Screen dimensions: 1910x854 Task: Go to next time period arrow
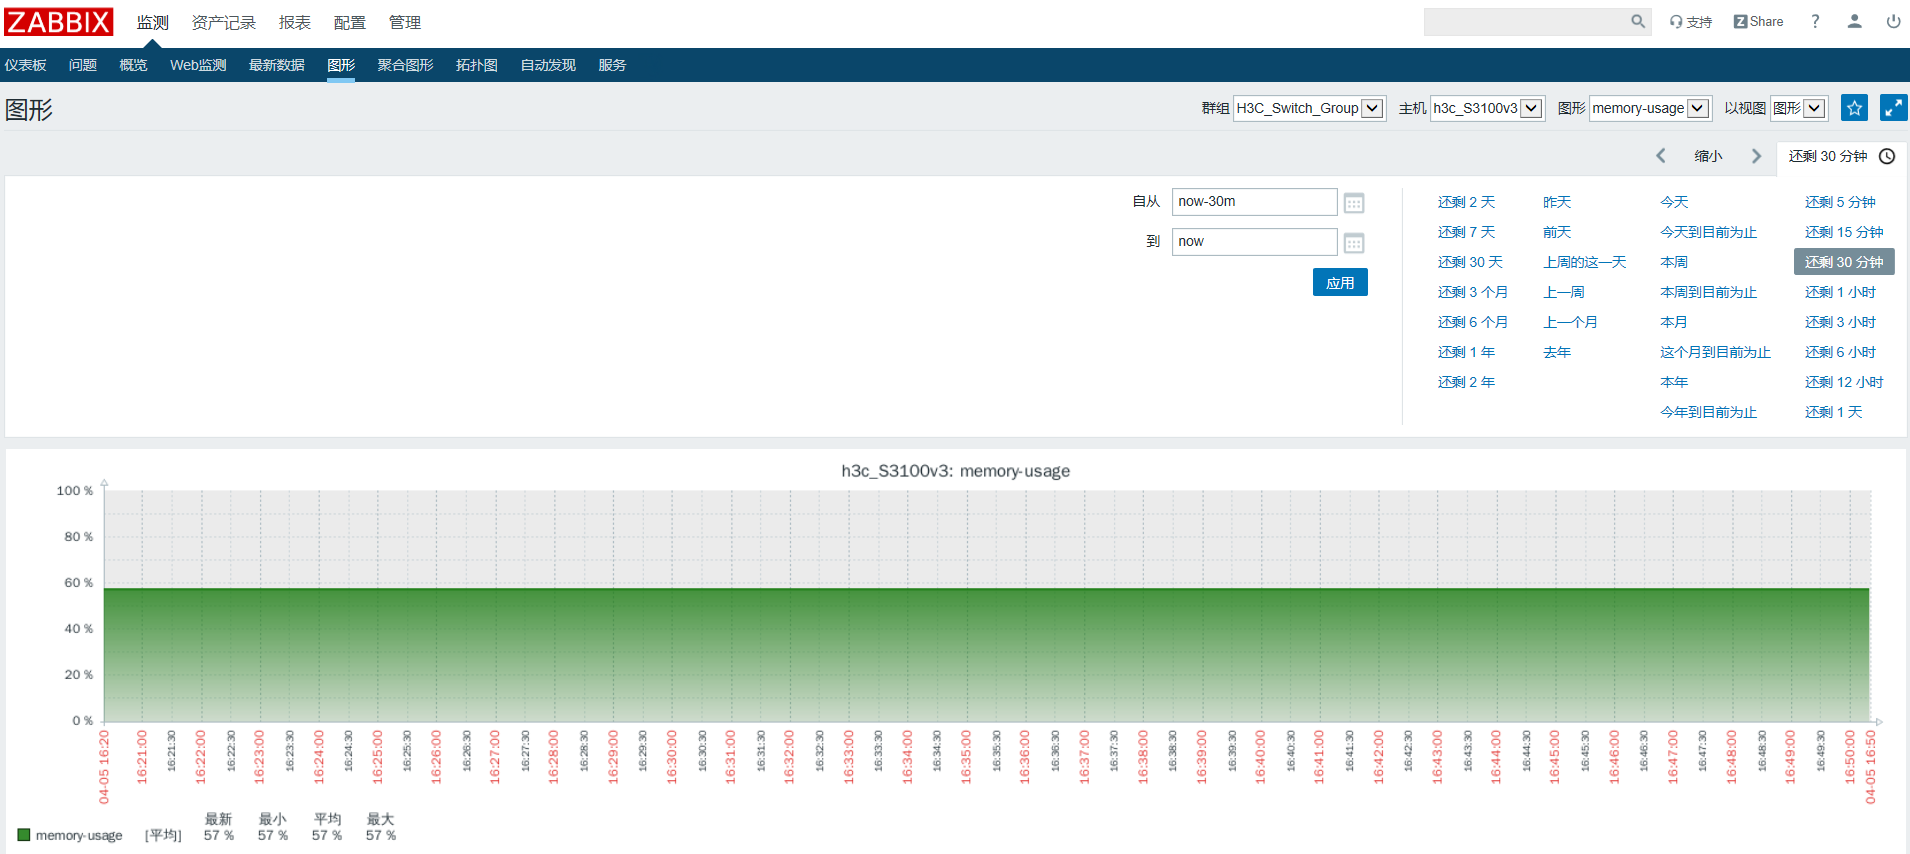point(1756,156)
